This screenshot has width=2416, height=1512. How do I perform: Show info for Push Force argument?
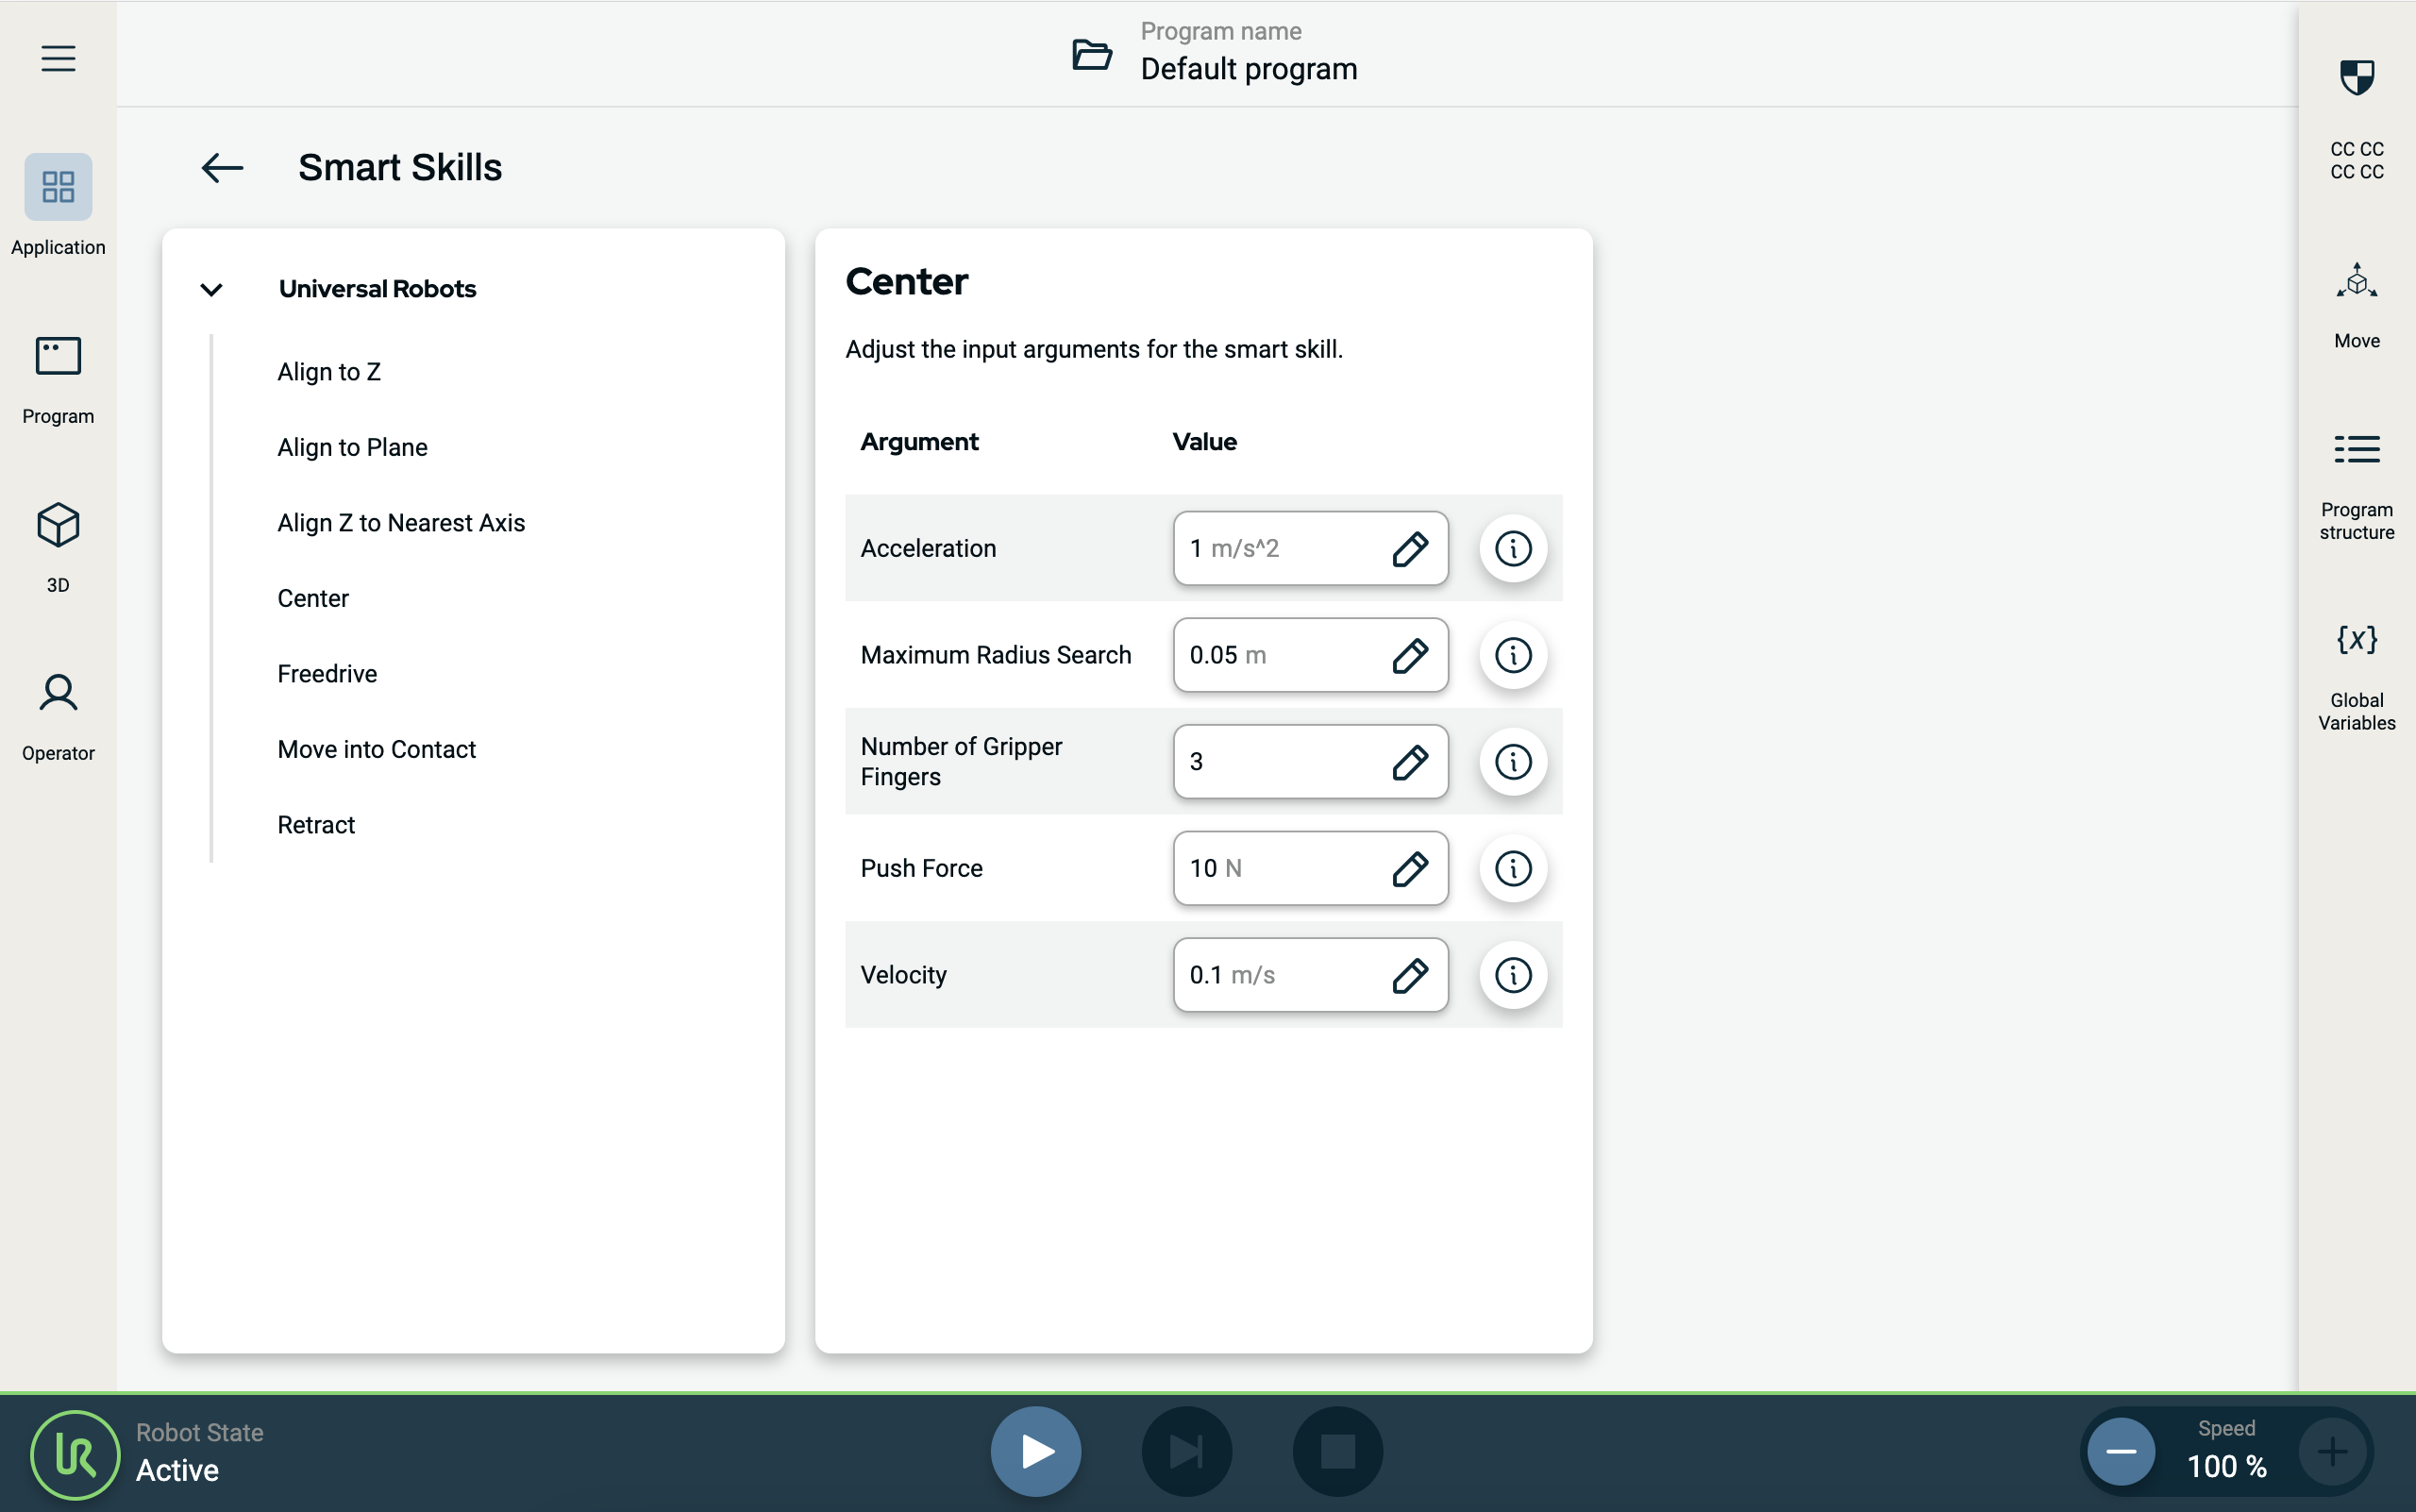click(1512, 868)
